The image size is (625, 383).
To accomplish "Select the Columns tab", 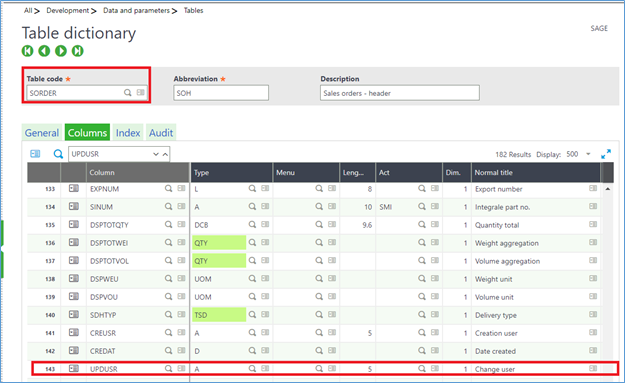I will click(x=87, y=133).
